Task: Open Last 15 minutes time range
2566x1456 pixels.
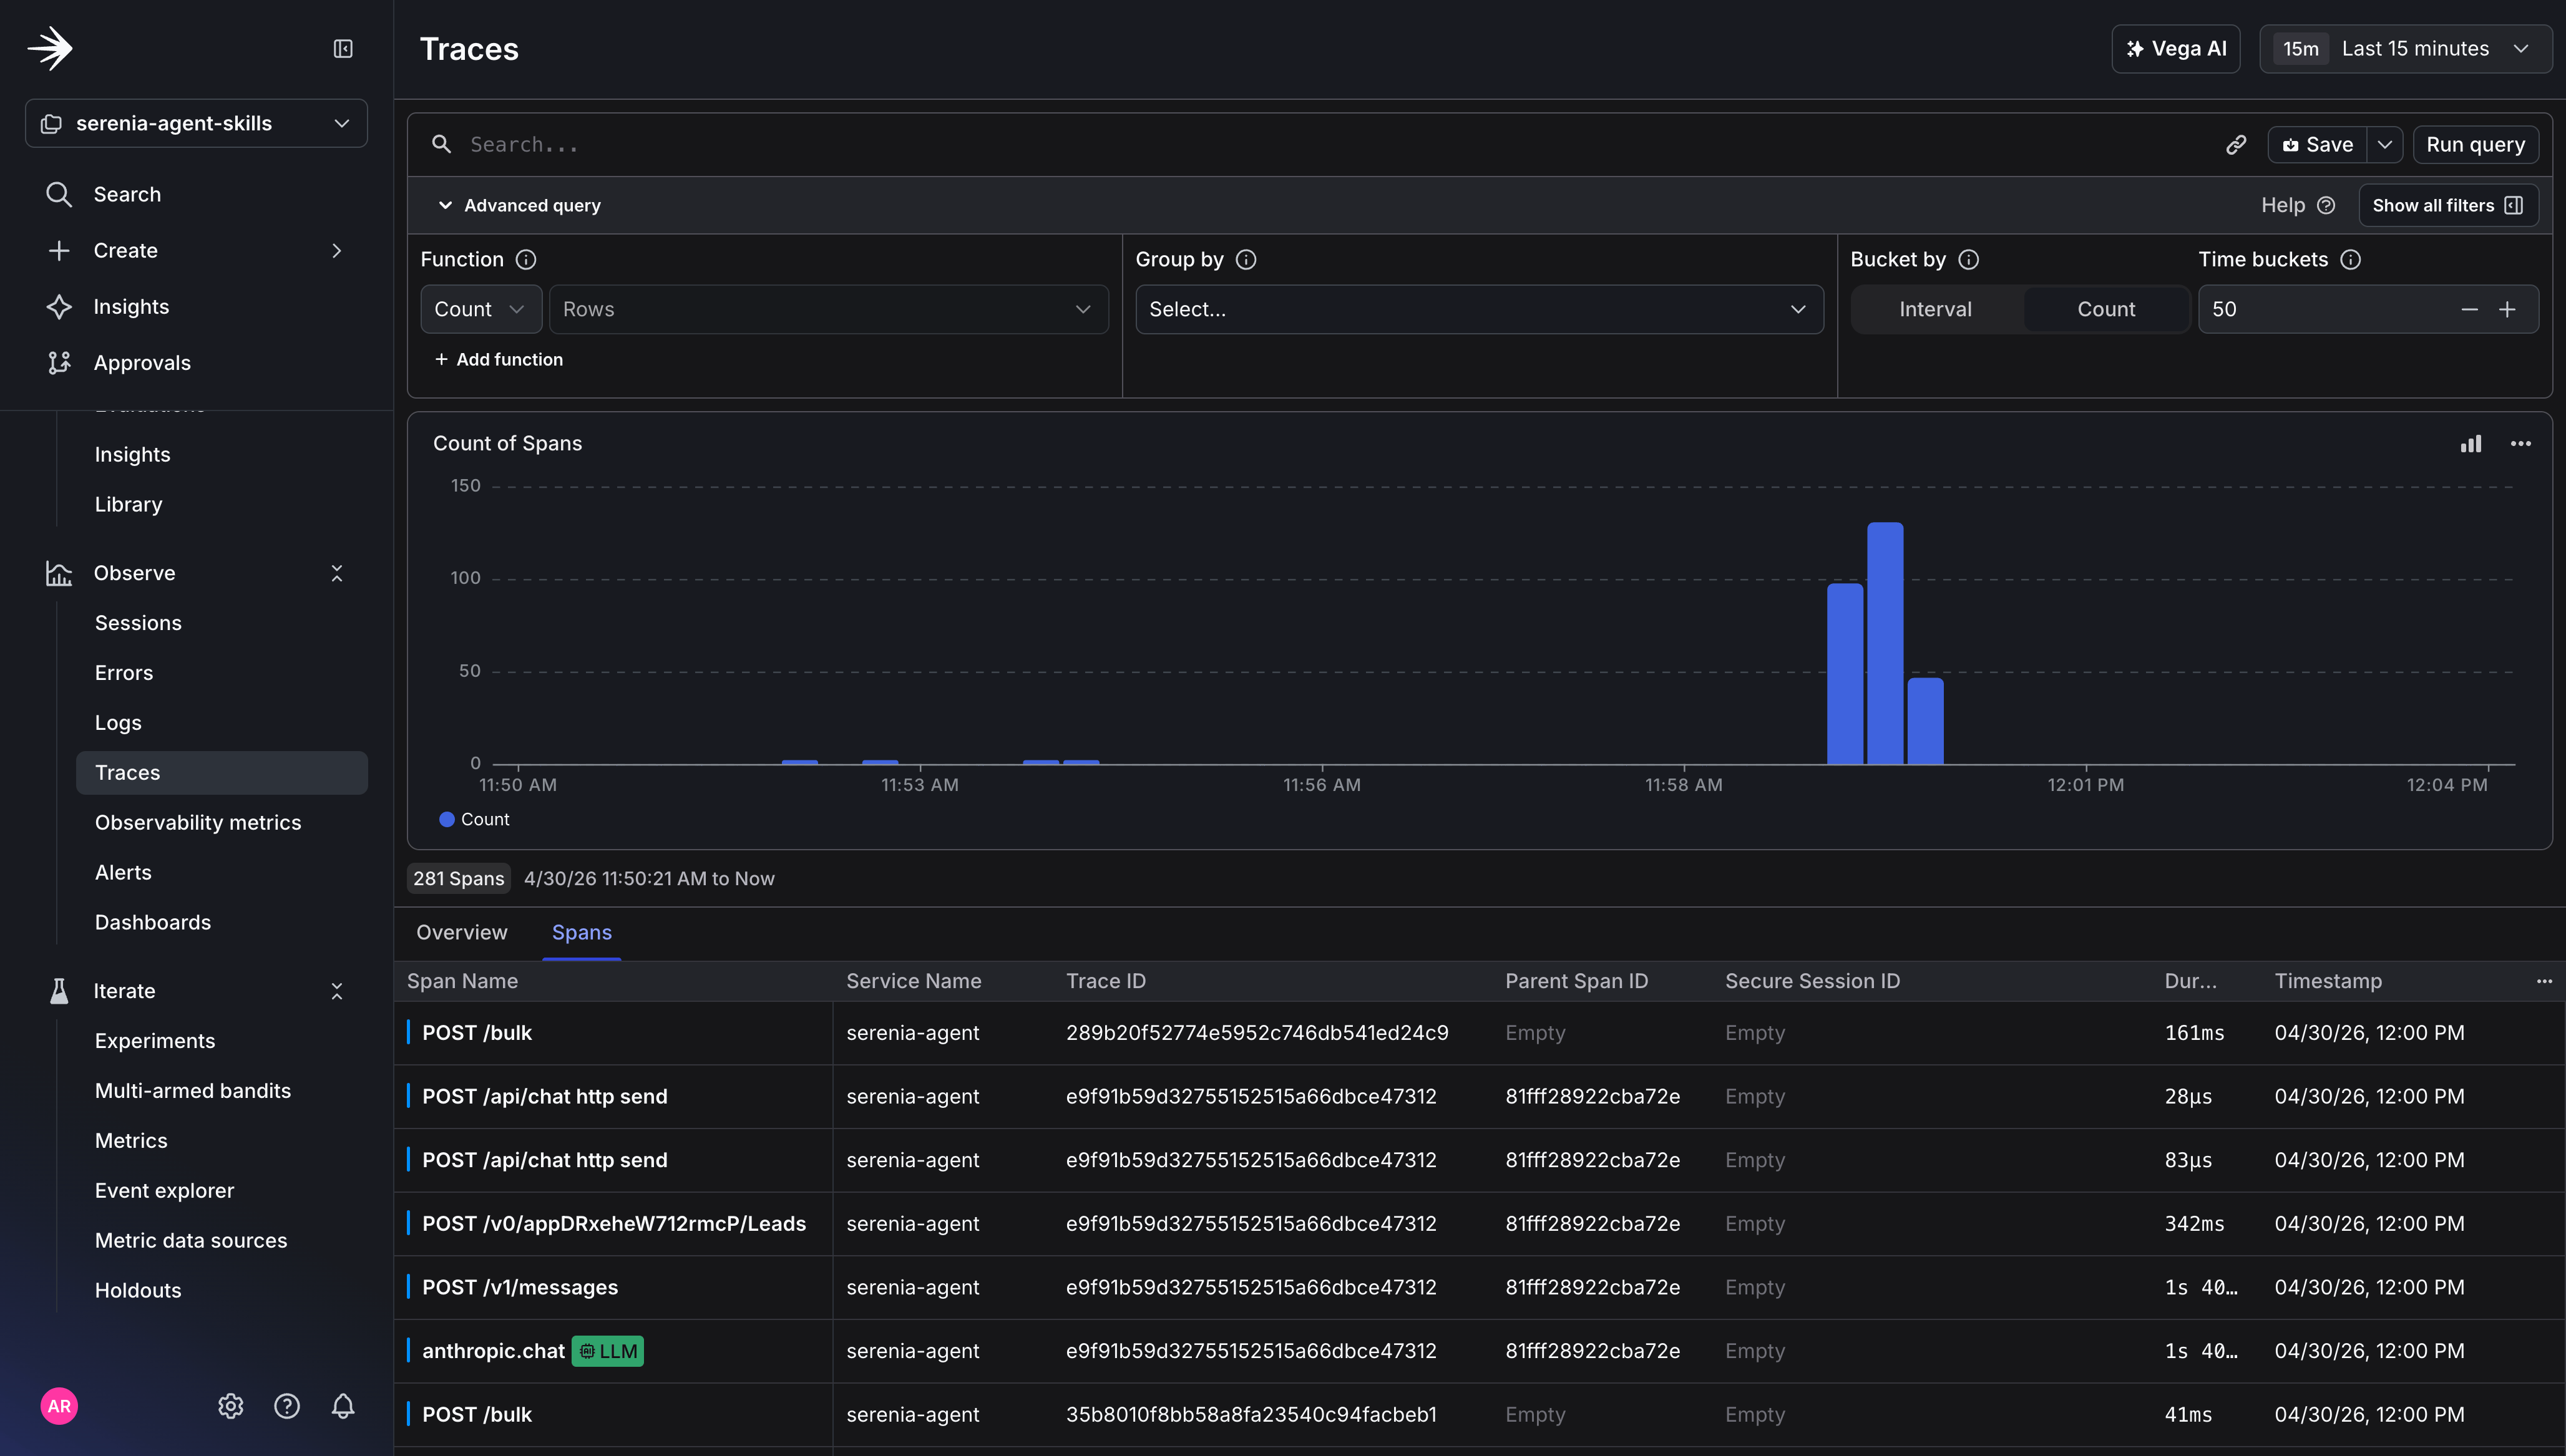Action: 2405,49
